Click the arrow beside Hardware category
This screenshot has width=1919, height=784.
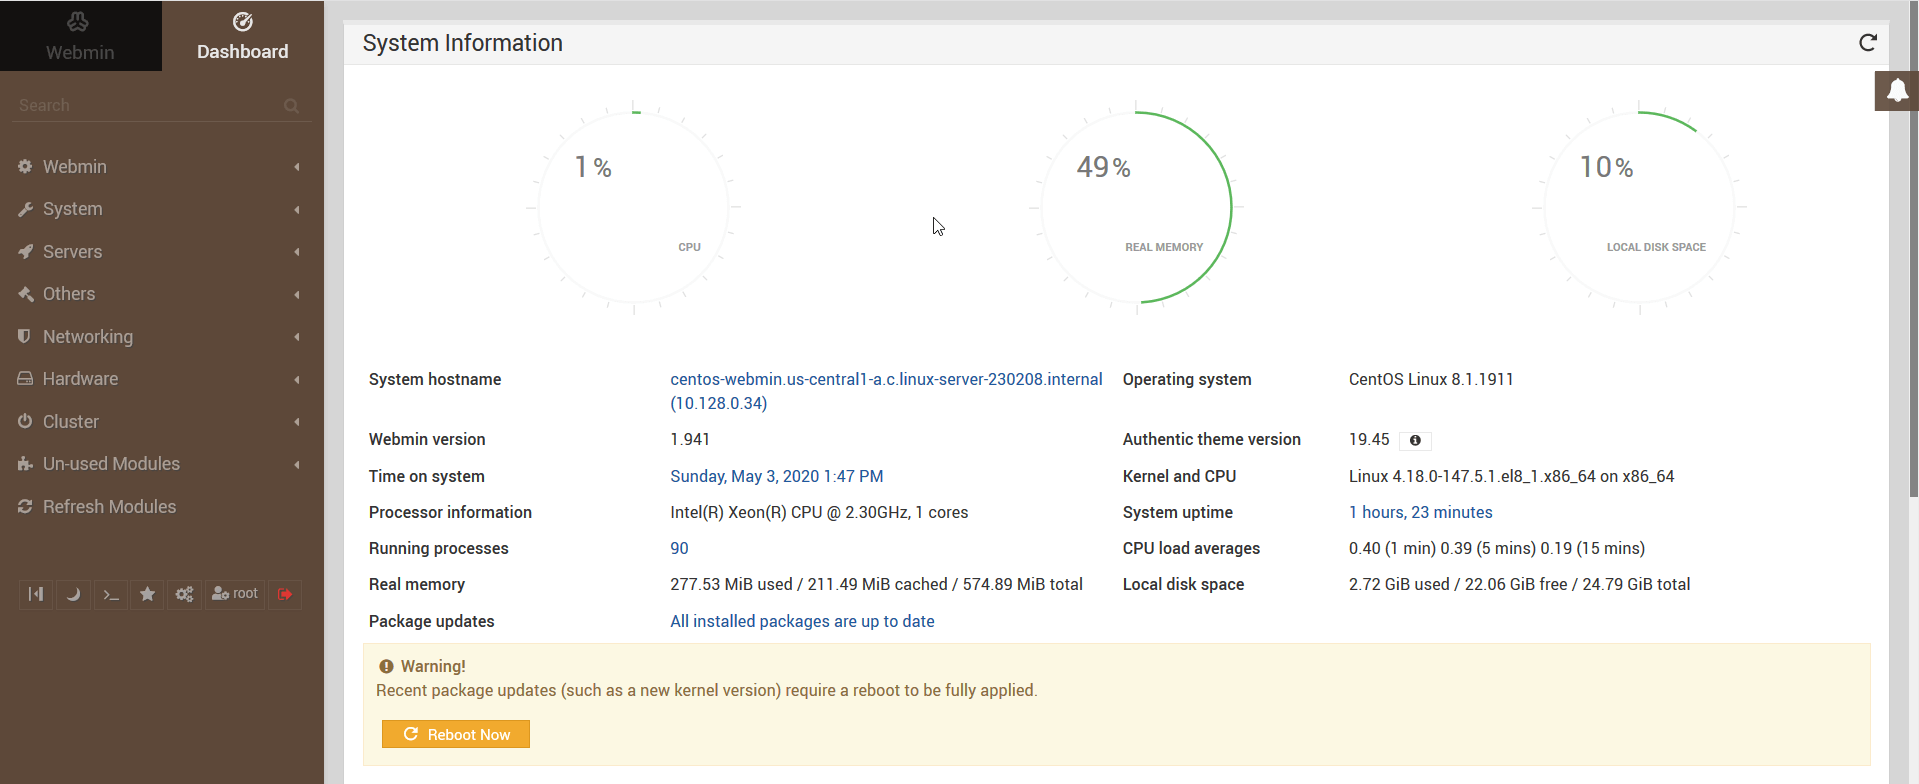tap(297, 380)
